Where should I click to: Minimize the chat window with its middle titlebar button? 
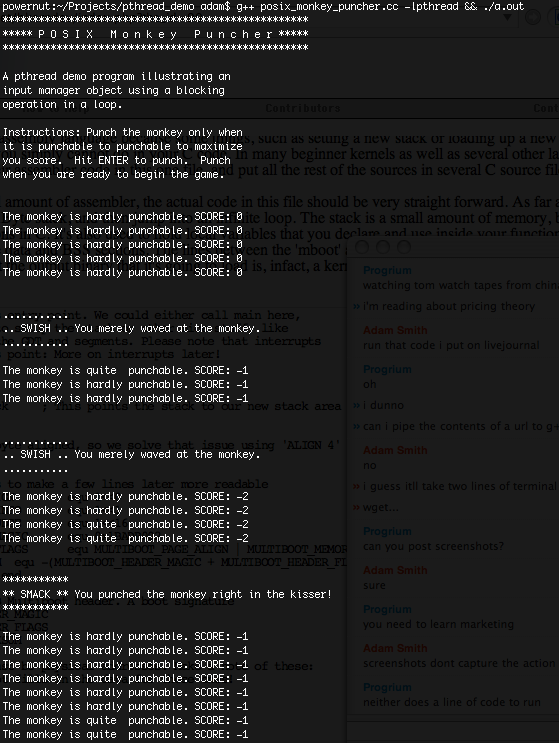tap(383, 247)
